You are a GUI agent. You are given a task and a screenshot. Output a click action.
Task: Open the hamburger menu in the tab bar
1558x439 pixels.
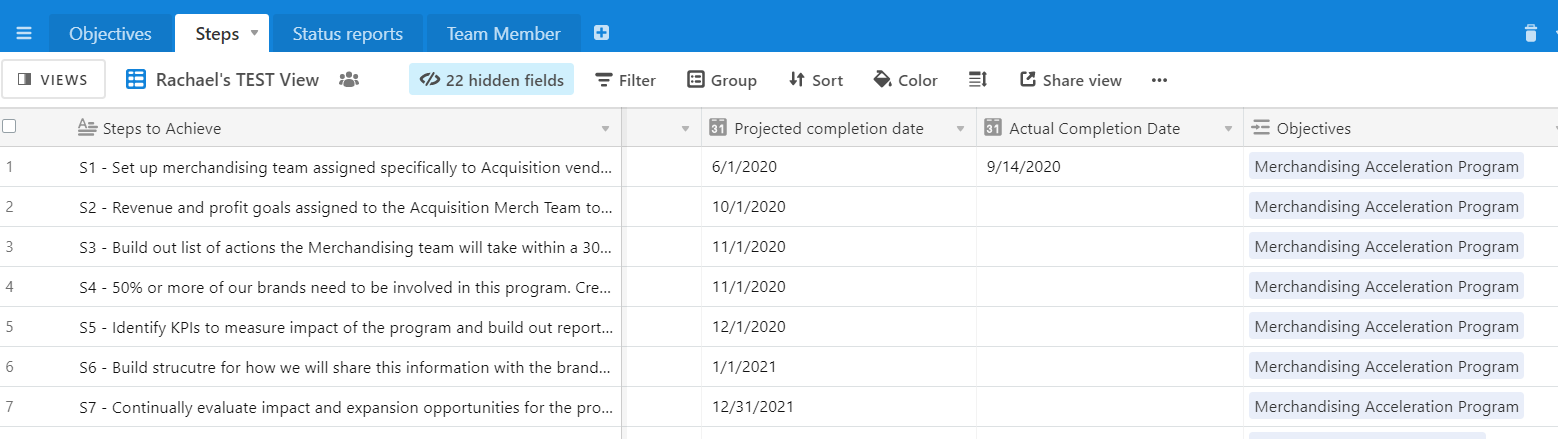tap(24, 33)
